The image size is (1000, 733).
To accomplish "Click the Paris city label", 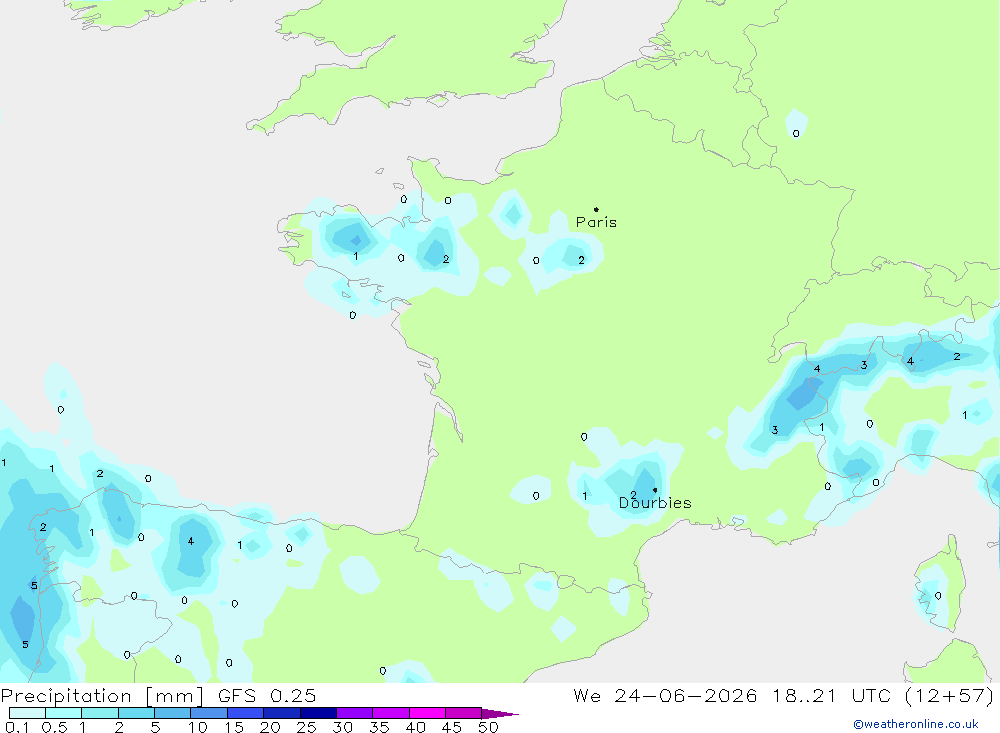I will click(596, 222).
